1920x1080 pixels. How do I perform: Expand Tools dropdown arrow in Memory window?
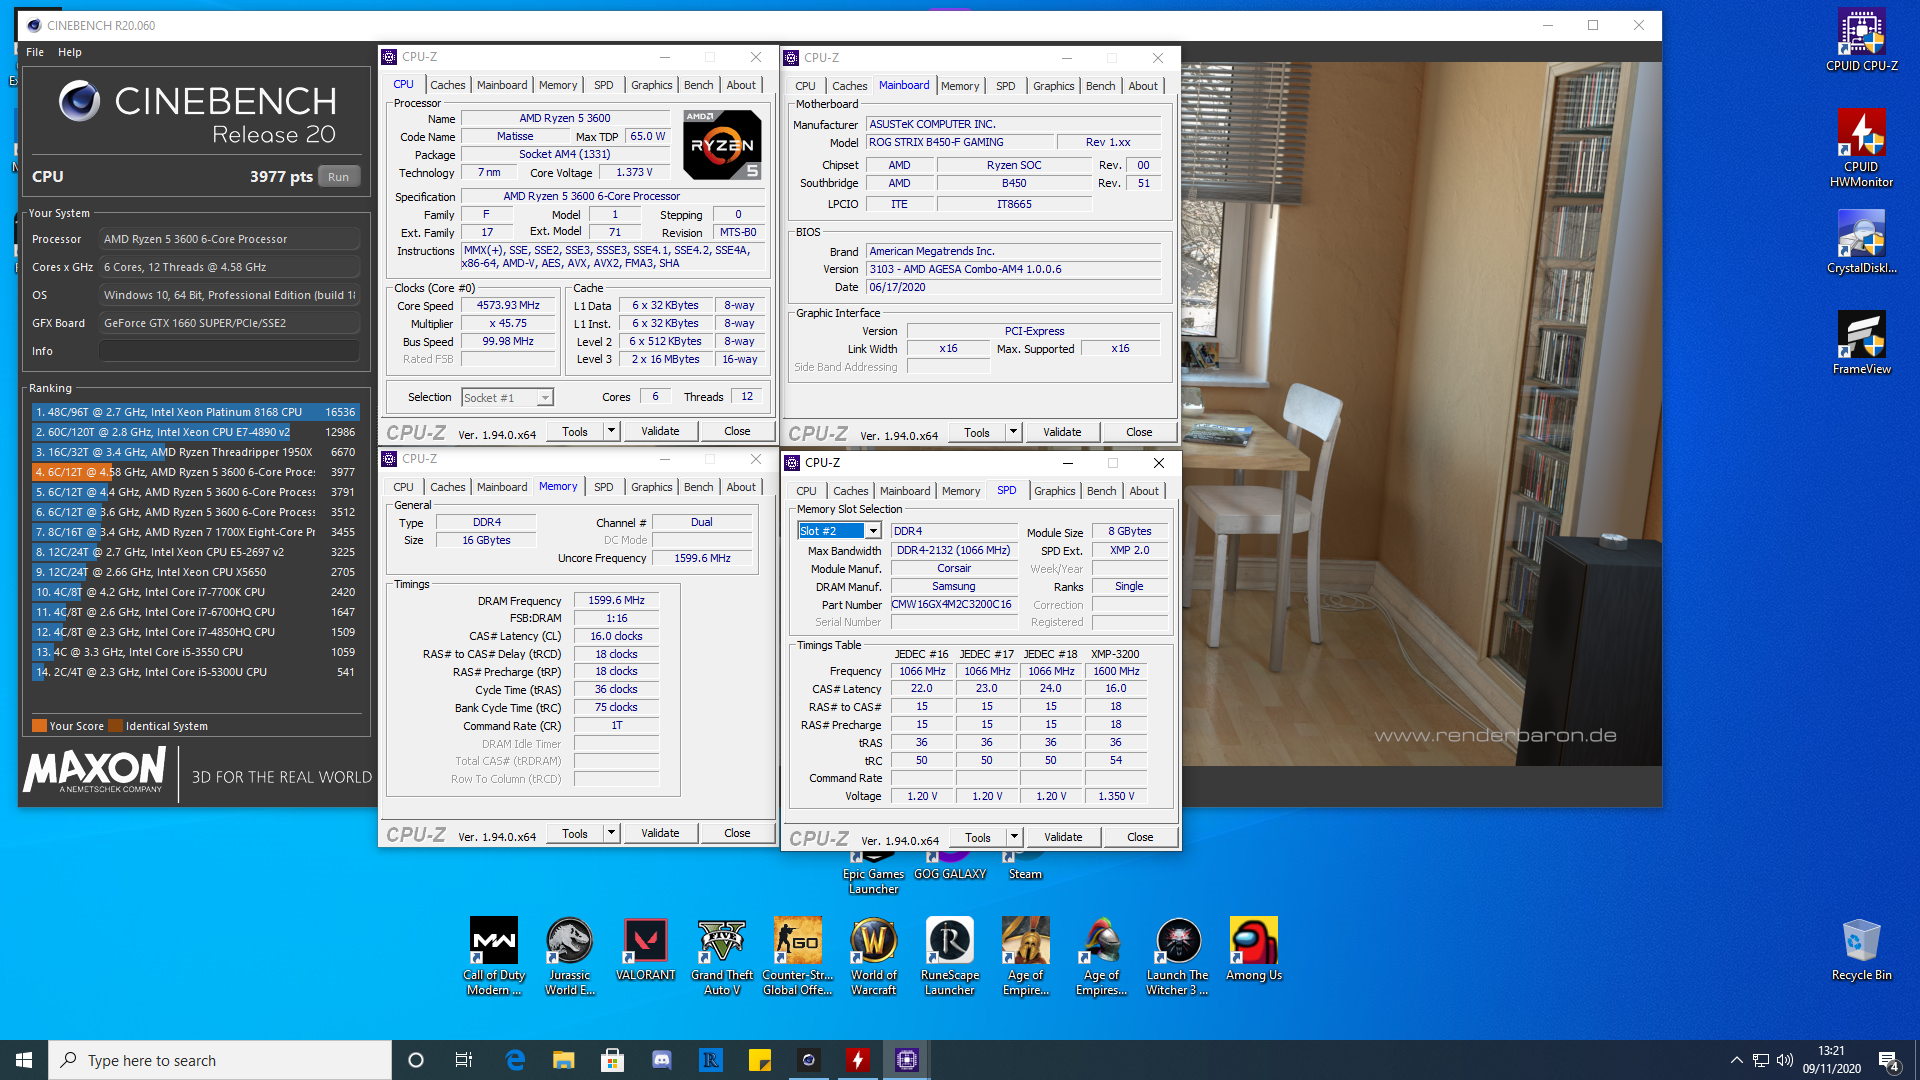coord(611,833)
